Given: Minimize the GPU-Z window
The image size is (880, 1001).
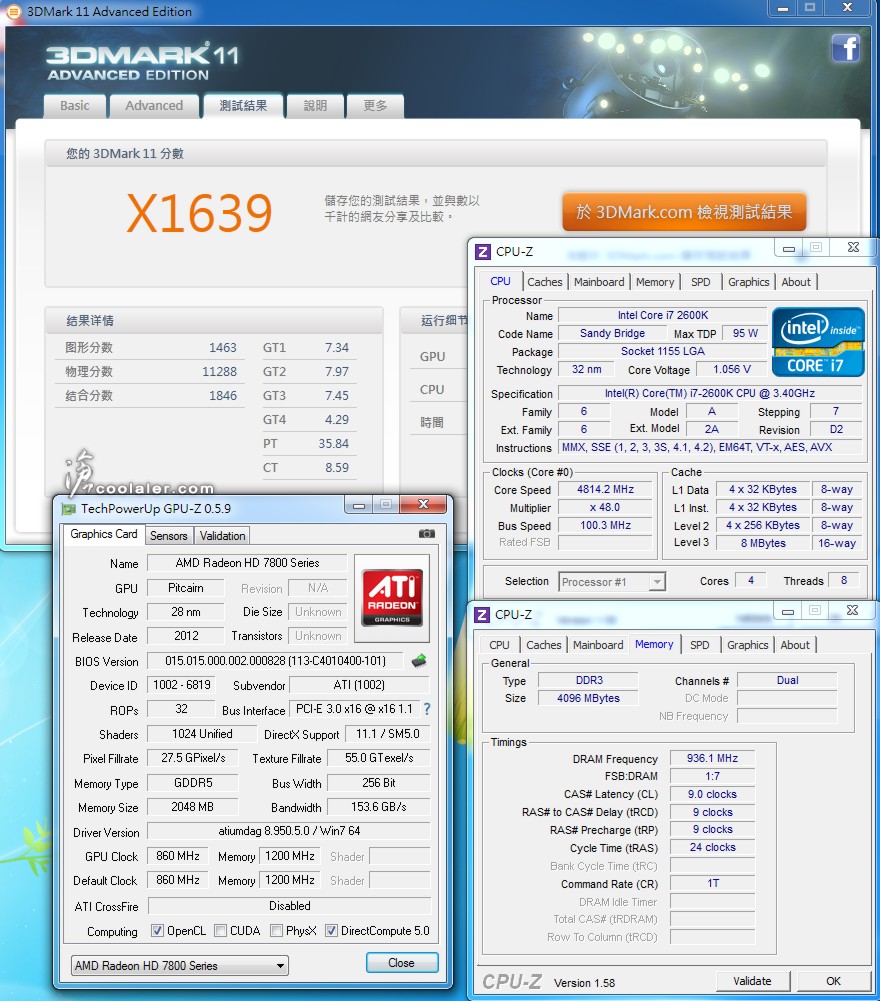Looking at the screenshot, I should coord(359,505).
